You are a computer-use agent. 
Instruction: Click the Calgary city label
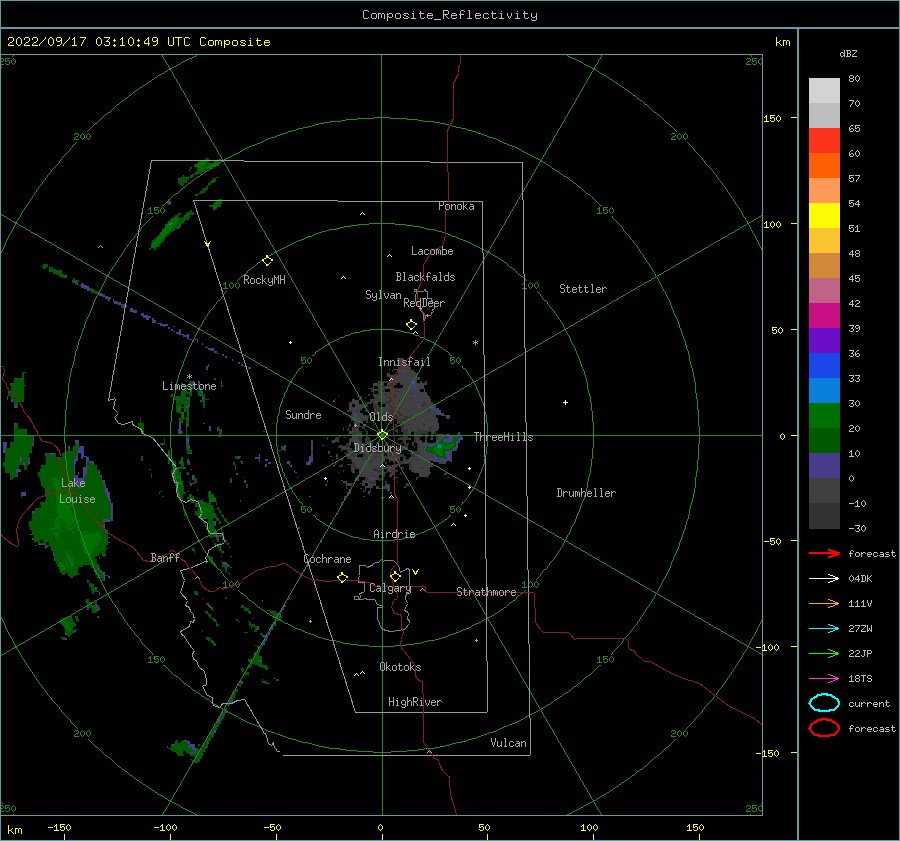pyautogui.click(x=390, y=588)
